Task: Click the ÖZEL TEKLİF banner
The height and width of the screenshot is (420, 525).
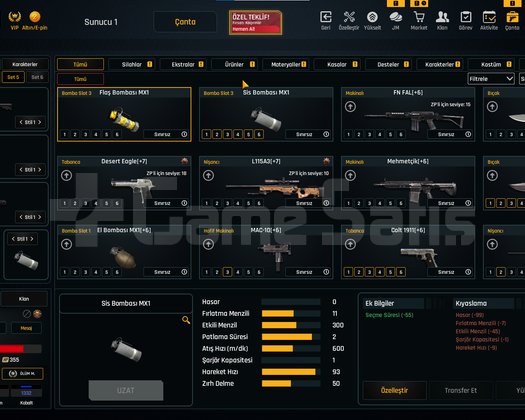Action: 255,22
